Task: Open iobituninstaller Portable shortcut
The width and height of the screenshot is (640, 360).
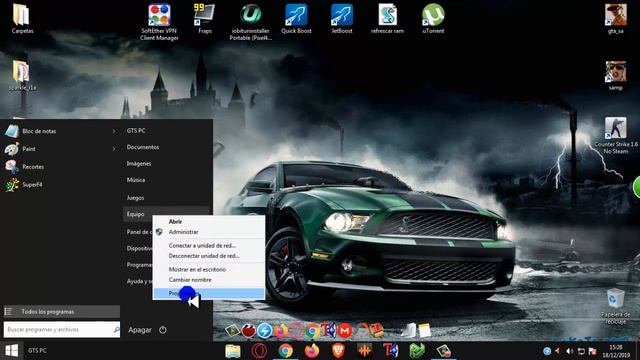Action: (x=251, y=22)
